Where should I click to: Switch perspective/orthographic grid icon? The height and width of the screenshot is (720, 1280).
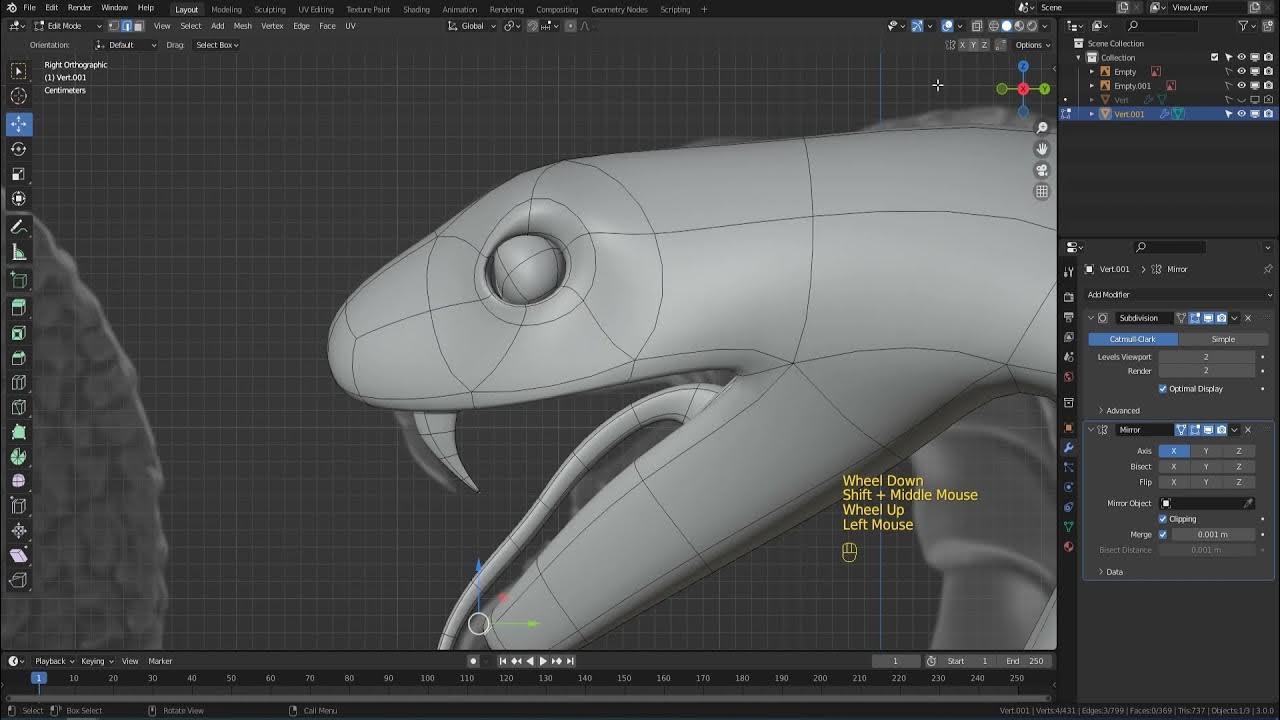click(x=1042, y=191)
